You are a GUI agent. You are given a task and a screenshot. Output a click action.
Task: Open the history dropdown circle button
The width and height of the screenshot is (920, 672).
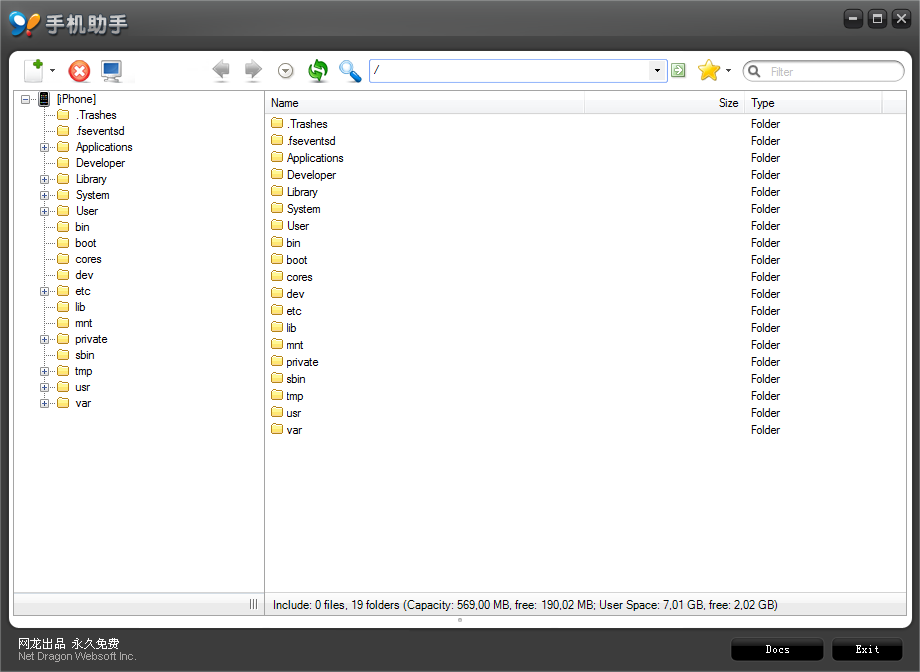pyautogui.click(x=285, y=71)
